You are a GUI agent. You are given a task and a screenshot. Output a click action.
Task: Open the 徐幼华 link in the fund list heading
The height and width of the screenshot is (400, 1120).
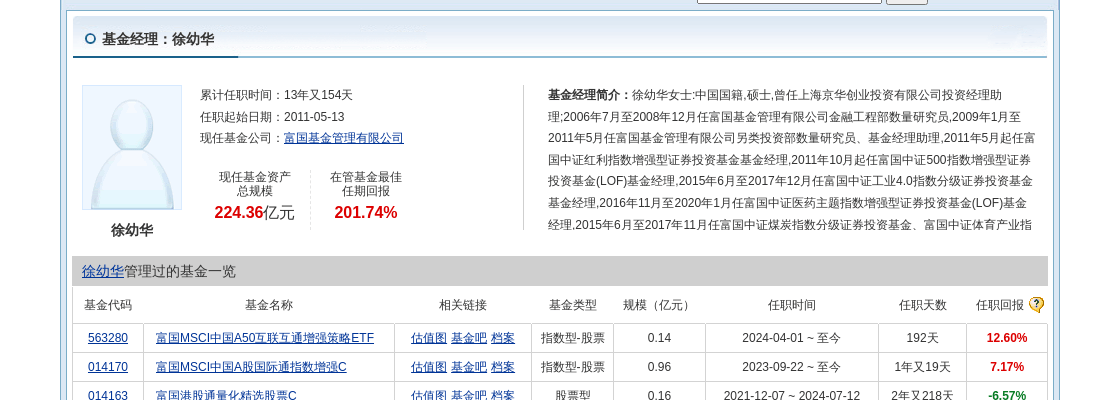pyautogui.click(x=103, y=271)
